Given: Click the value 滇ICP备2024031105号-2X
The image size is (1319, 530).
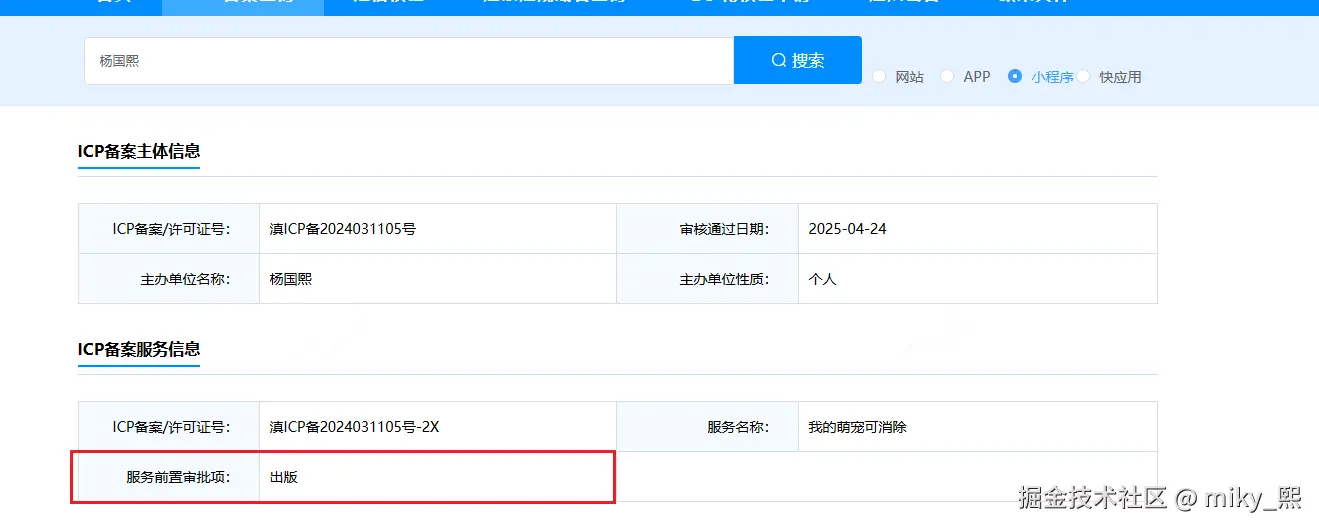Looking at the screenshot, I should pos(355,427).
